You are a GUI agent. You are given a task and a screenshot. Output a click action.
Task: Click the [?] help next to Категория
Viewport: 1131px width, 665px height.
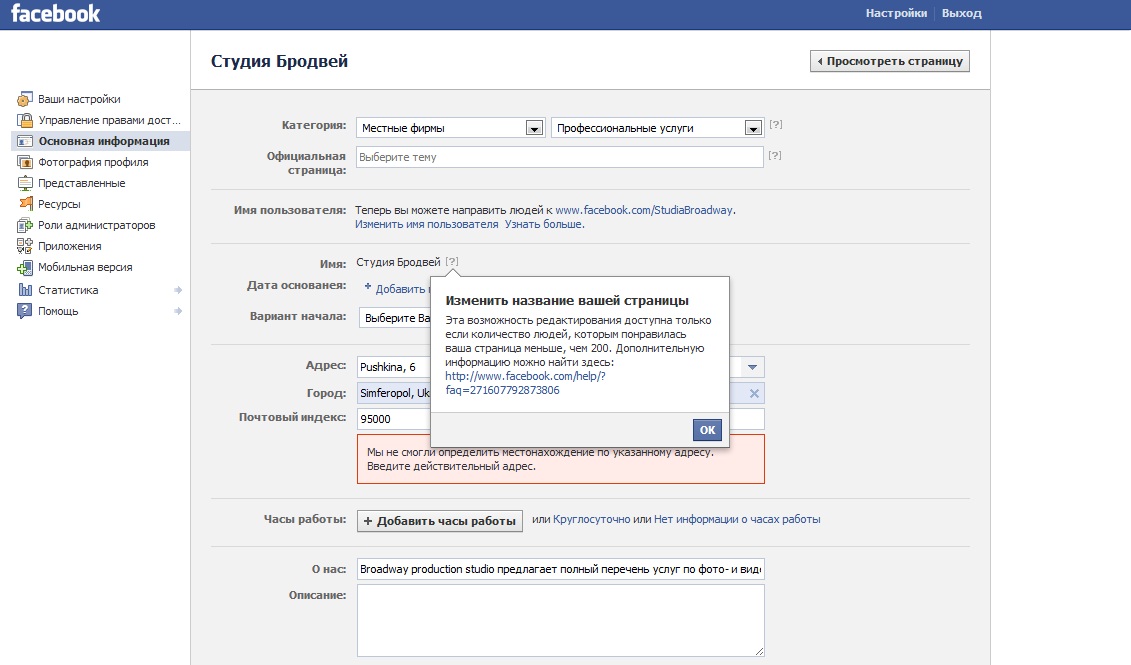coord(775,124)
